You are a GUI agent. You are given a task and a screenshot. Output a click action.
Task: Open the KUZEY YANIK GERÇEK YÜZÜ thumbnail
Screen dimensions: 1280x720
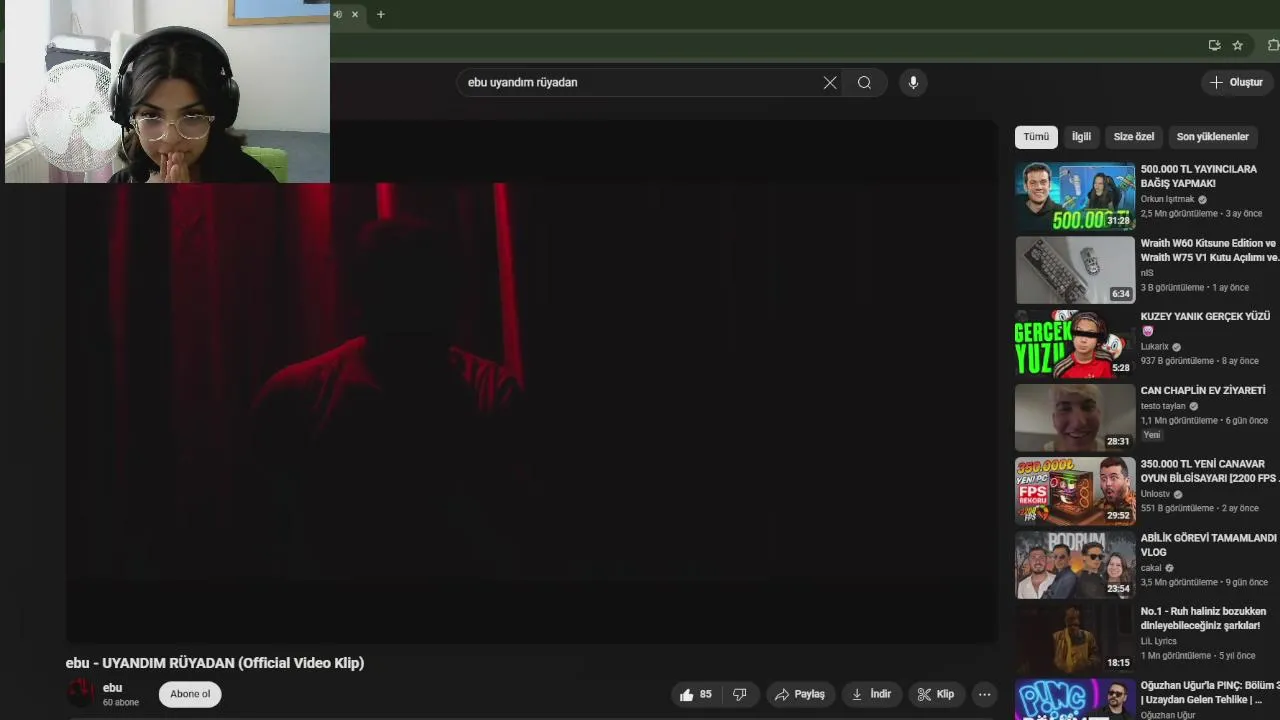pyautogui.click(x=1075, y=344)
